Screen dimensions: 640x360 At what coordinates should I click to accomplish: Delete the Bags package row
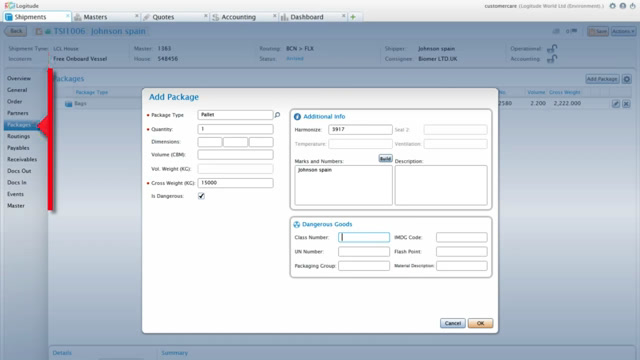626,104
